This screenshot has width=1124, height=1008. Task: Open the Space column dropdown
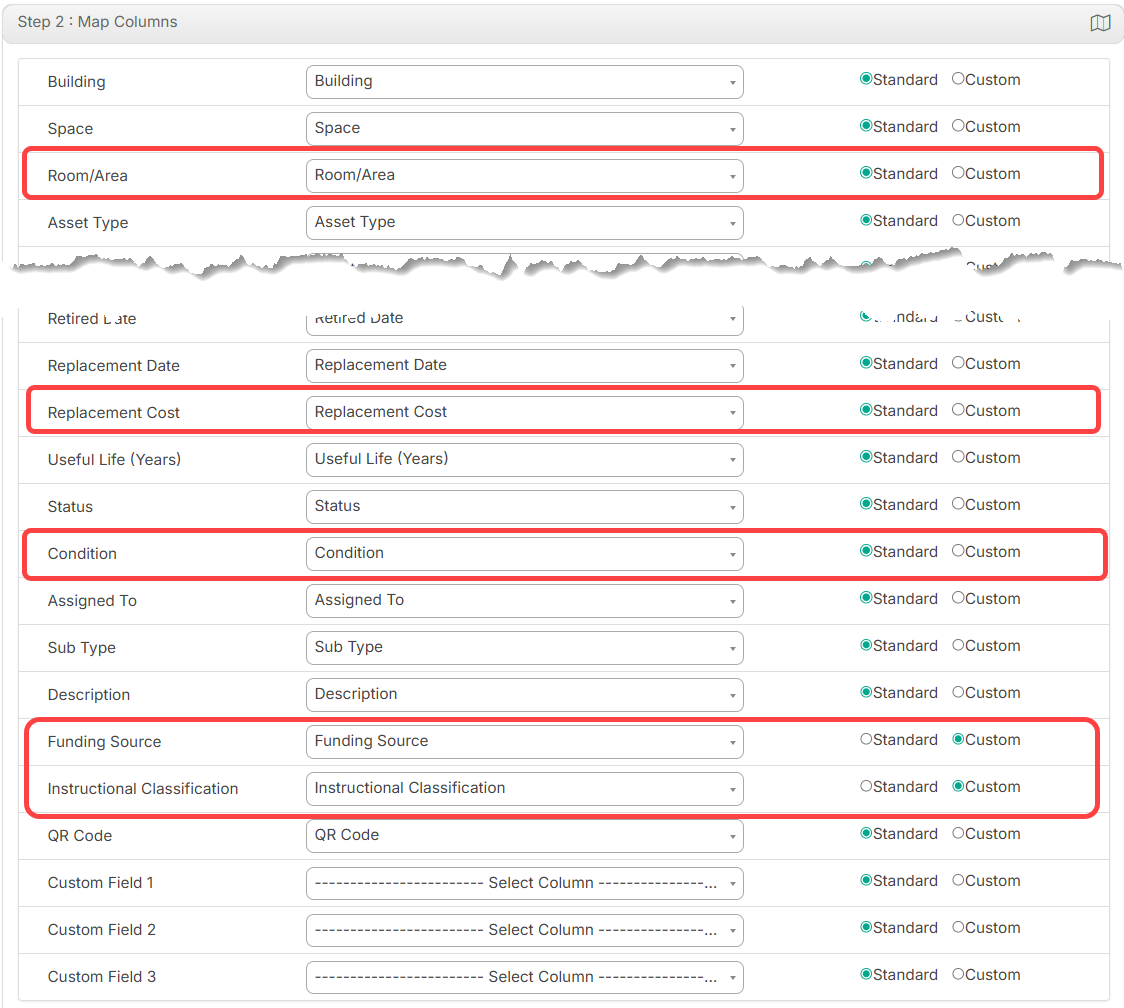(x=524, y=129)
